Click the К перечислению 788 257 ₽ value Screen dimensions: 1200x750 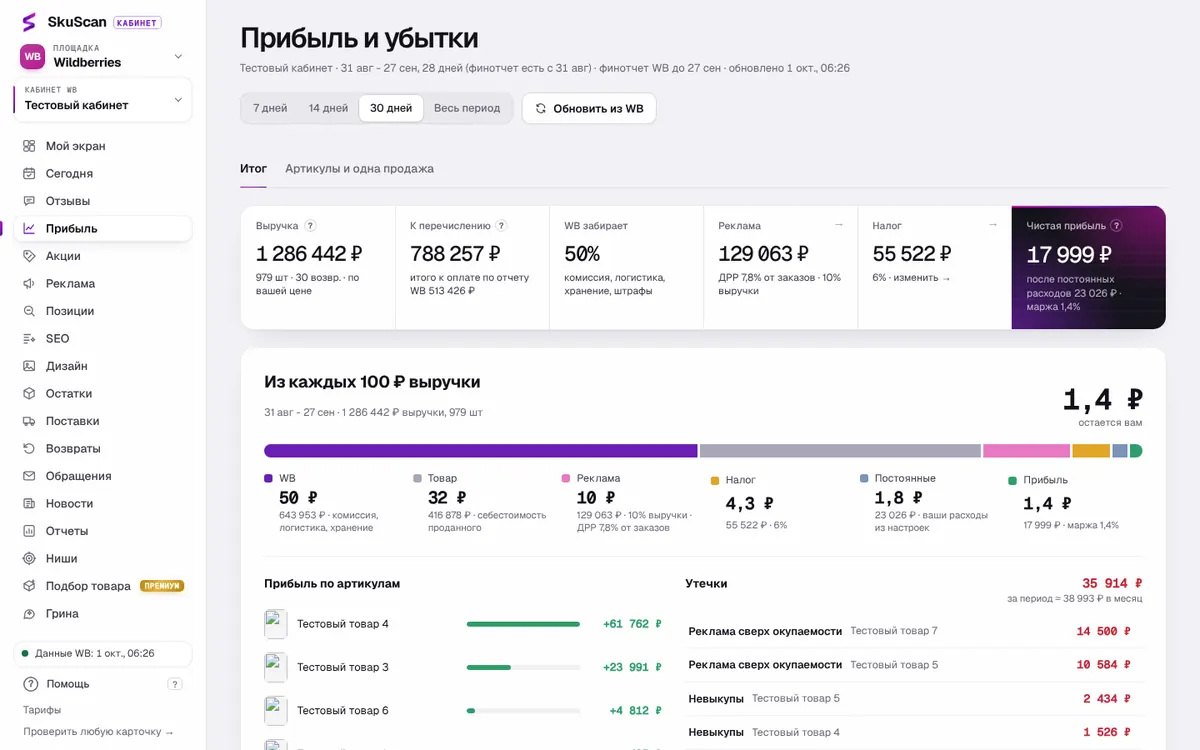tap(455, 254)
